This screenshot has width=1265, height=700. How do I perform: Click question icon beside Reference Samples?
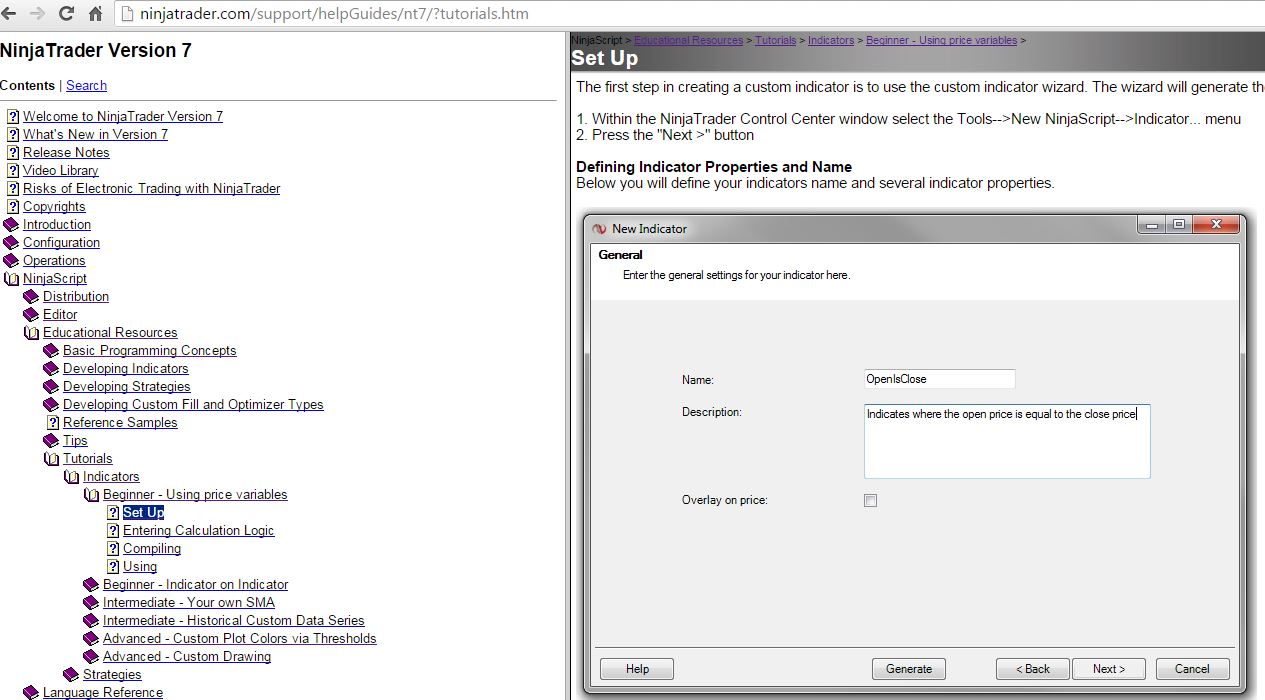pos(53,422)
